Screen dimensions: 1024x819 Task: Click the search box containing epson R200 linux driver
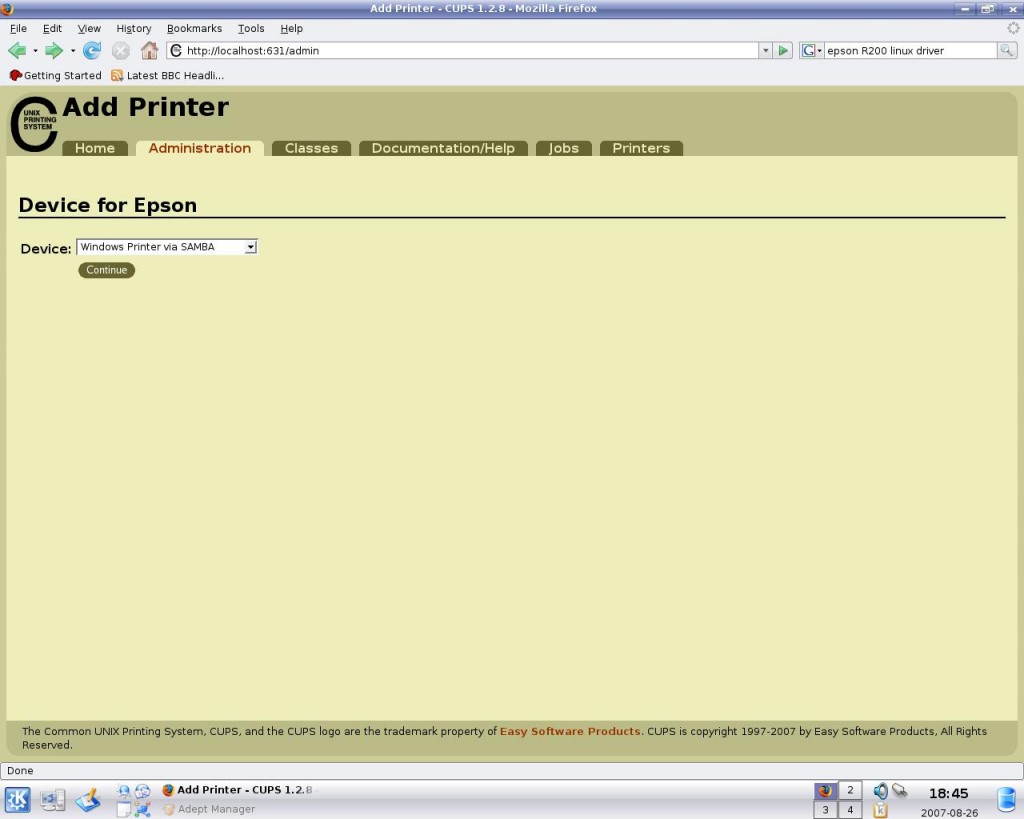click(910, 50)
